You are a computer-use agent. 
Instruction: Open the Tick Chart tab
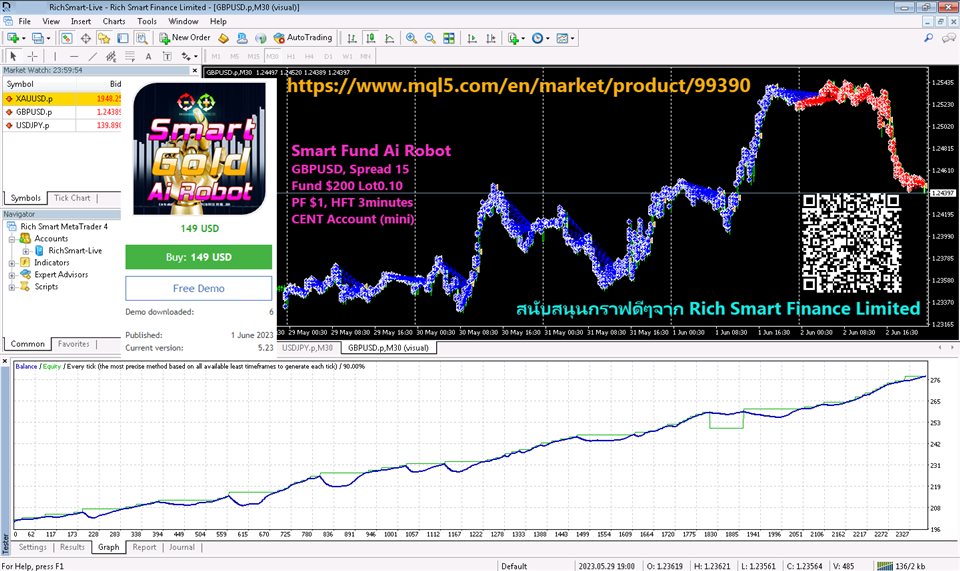pyautogui.click(x=71, y=198)
